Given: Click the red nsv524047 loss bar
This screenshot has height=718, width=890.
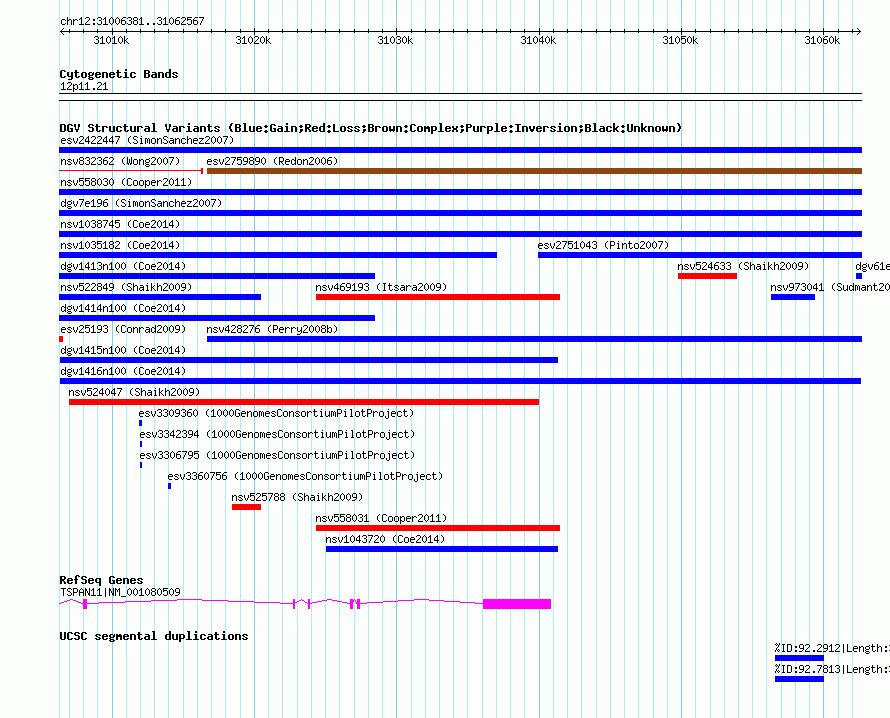Looking at the screenshot, I should pyautogui.click(x=304, y=402).
